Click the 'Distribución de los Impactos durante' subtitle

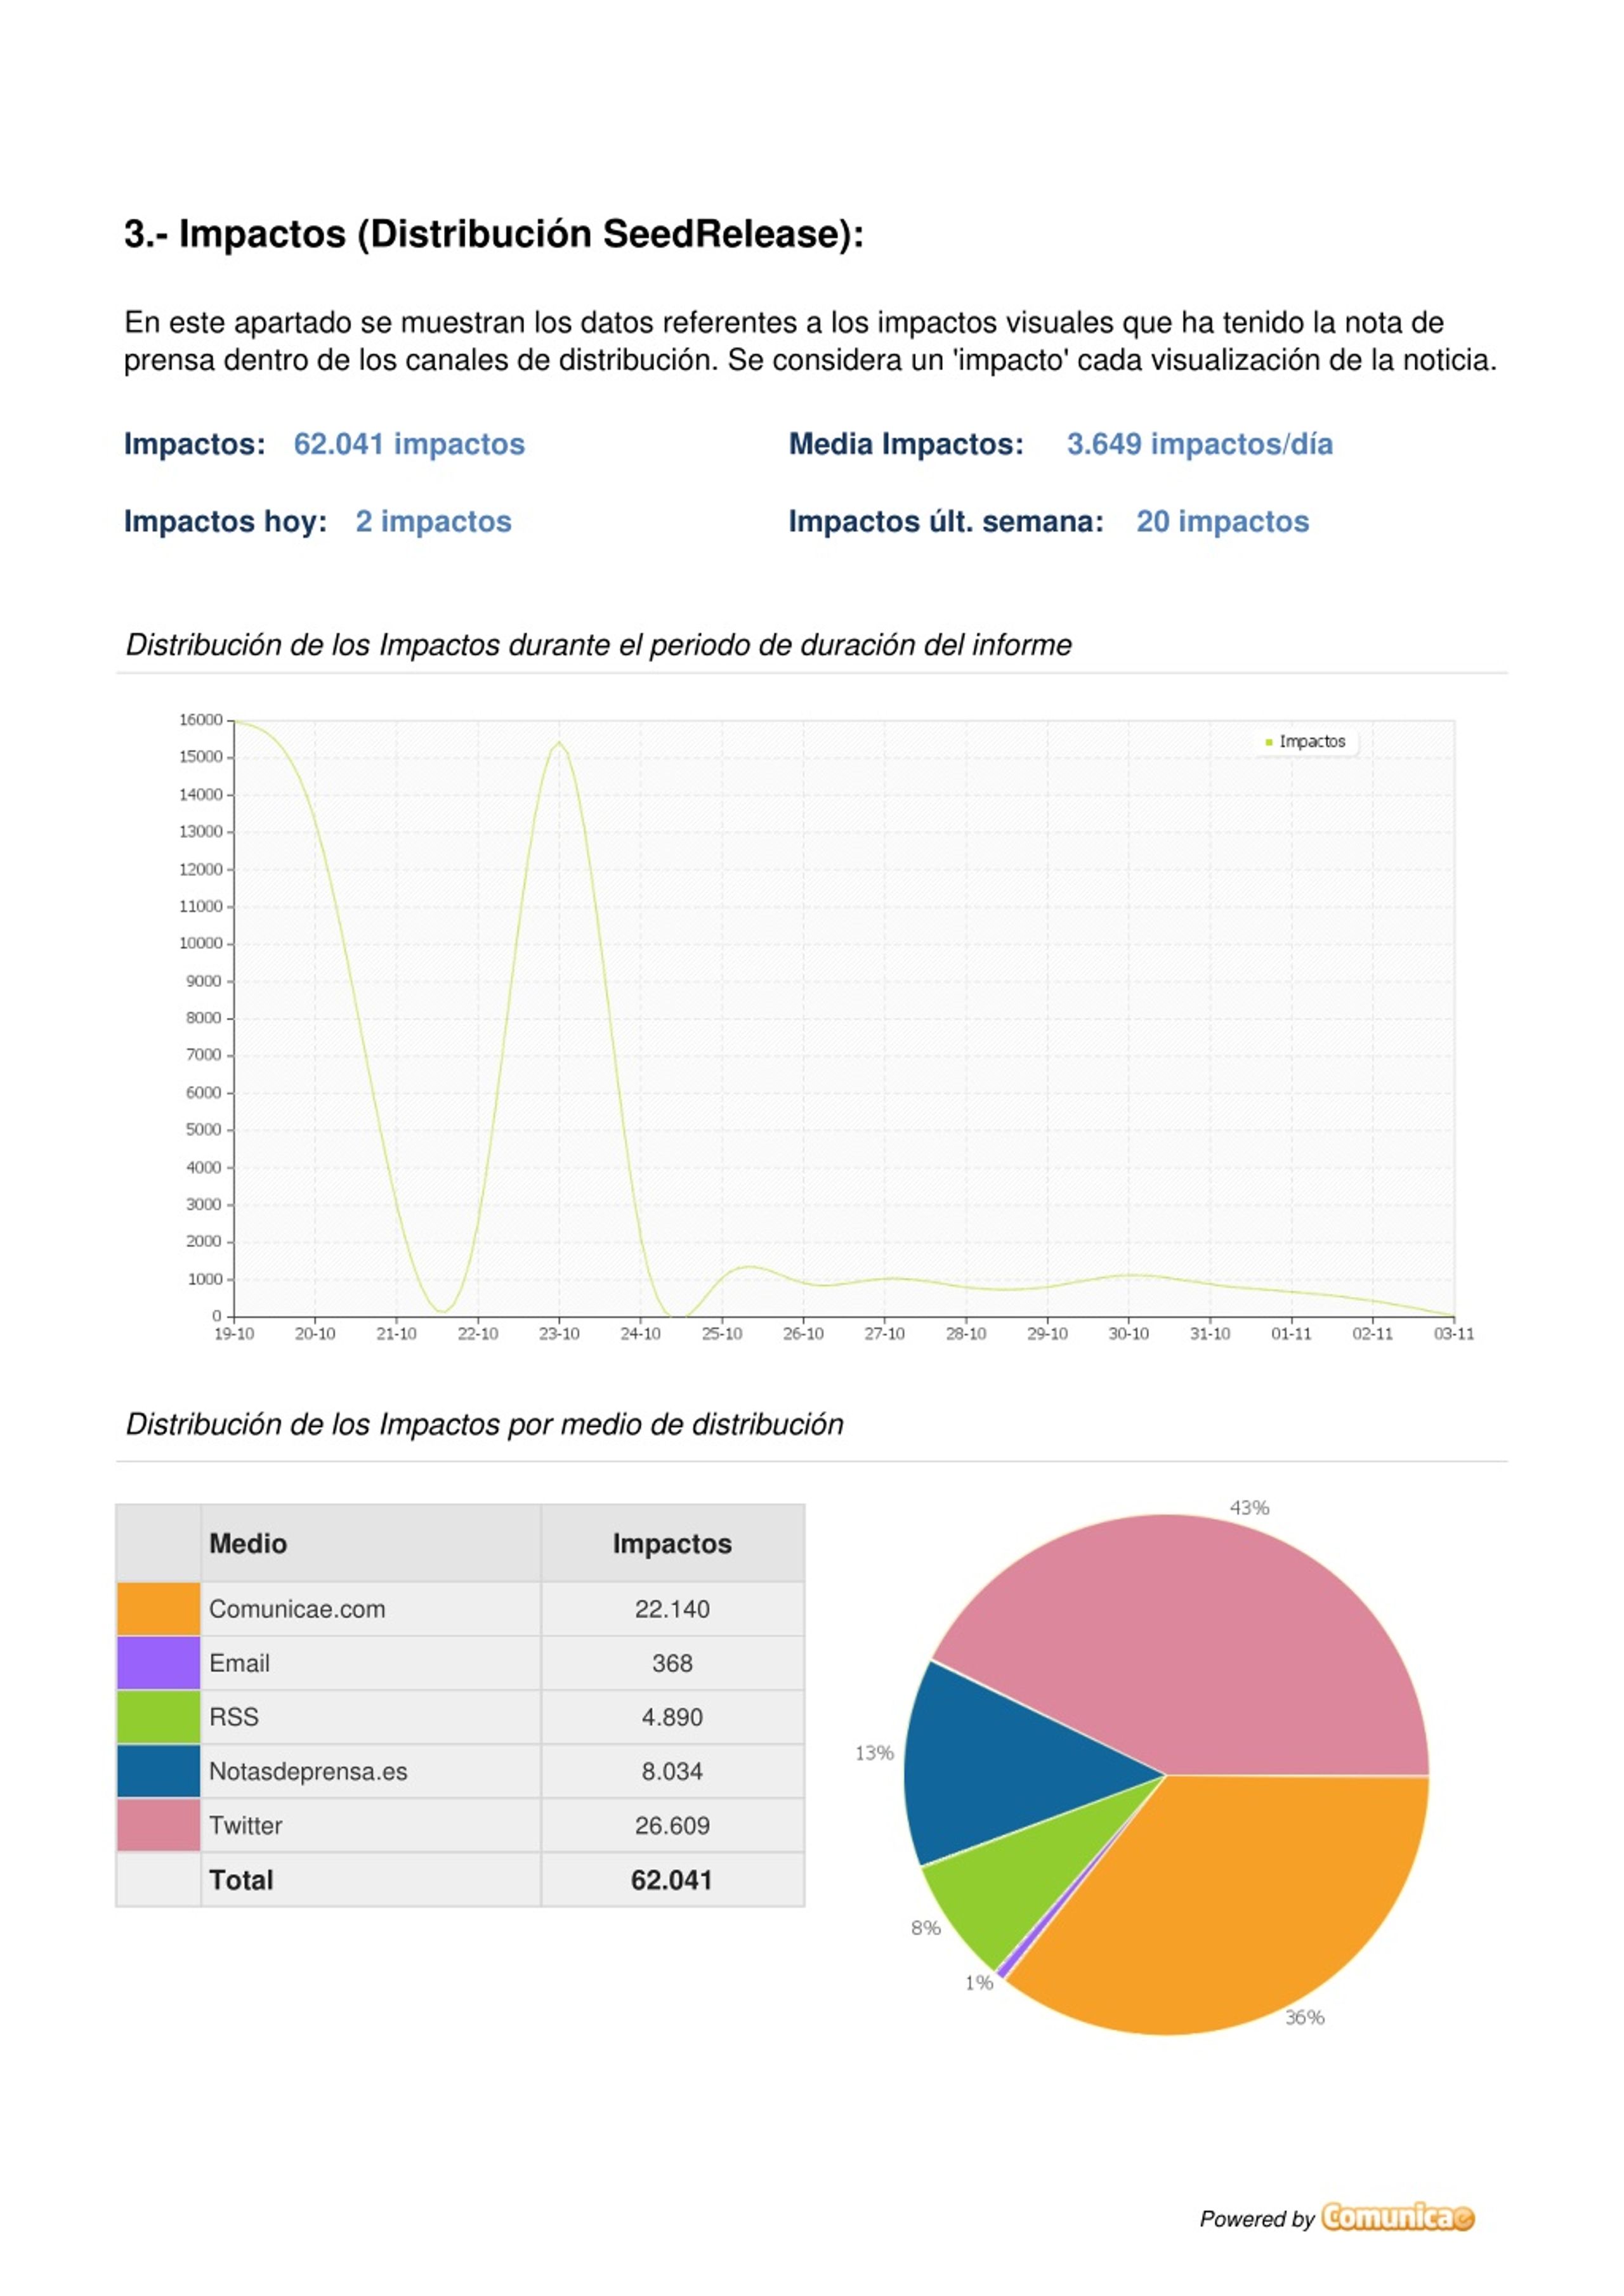pos(599,645)
